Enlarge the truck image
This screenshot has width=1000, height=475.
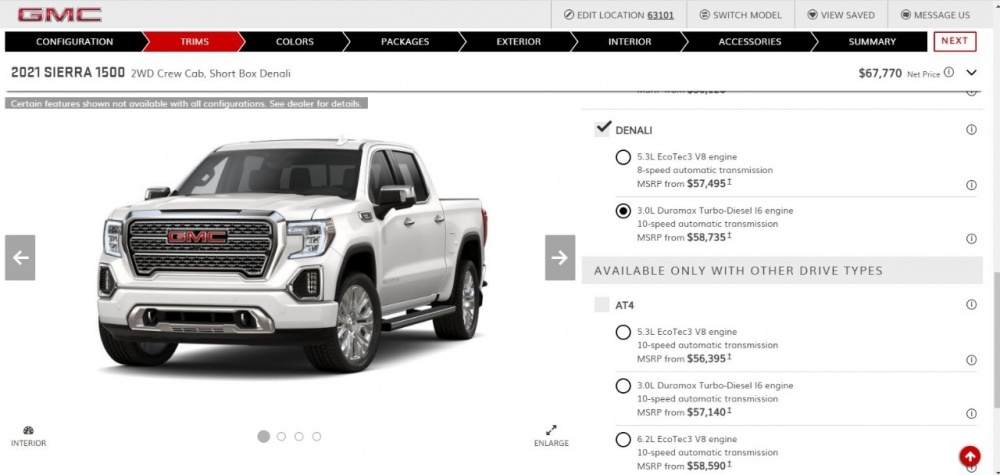click(551, 436)
